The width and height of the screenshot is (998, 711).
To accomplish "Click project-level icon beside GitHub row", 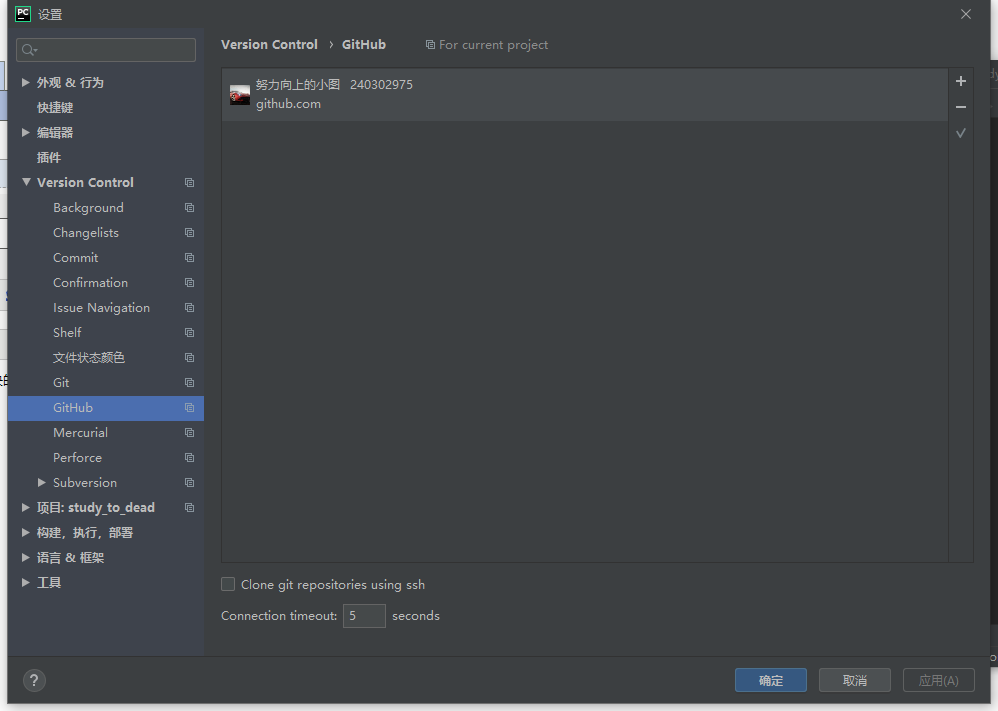I will click(189, 407).
